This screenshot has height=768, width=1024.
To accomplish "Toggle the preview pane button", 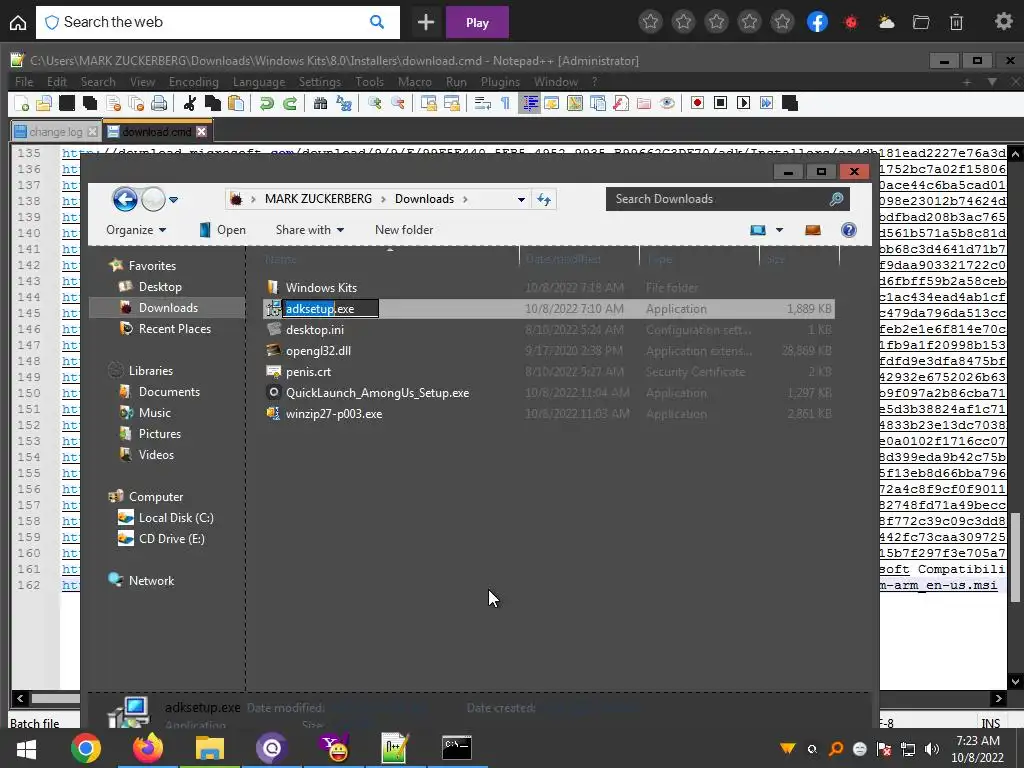I will click(x=813, y=230).
